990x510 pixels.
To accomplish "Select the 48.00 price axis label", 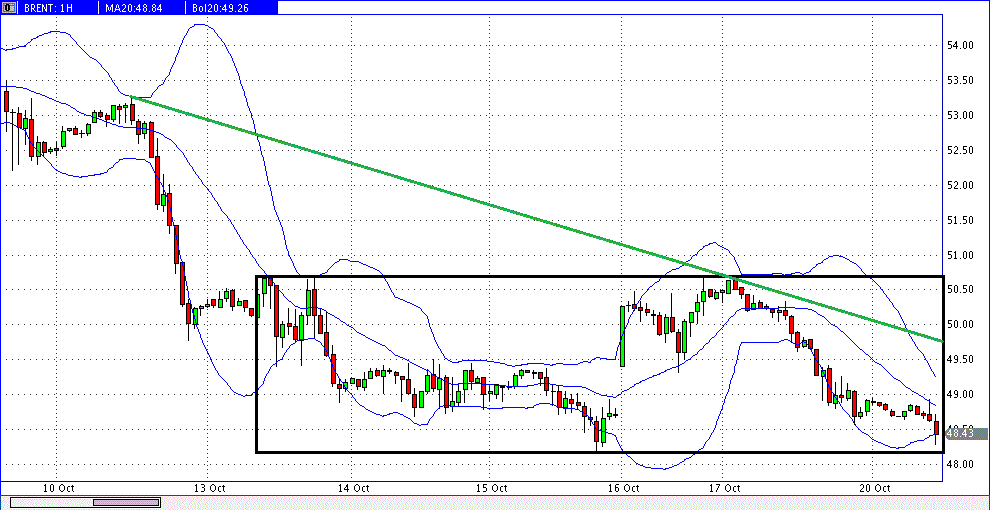I will point(960,465).
